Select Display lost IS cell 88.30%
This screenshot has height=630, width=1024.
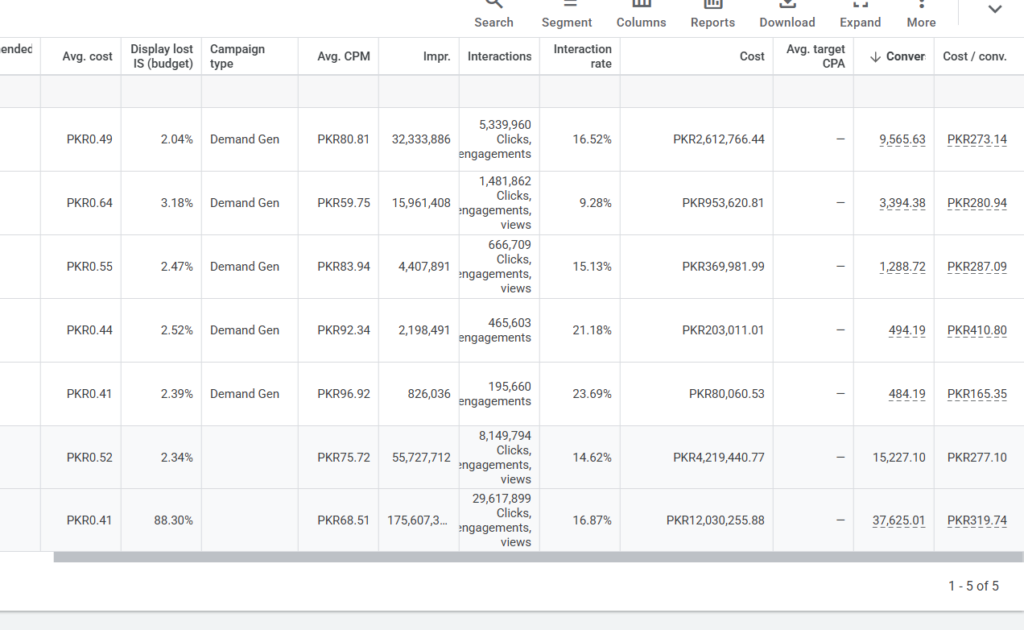coord(173,520)
